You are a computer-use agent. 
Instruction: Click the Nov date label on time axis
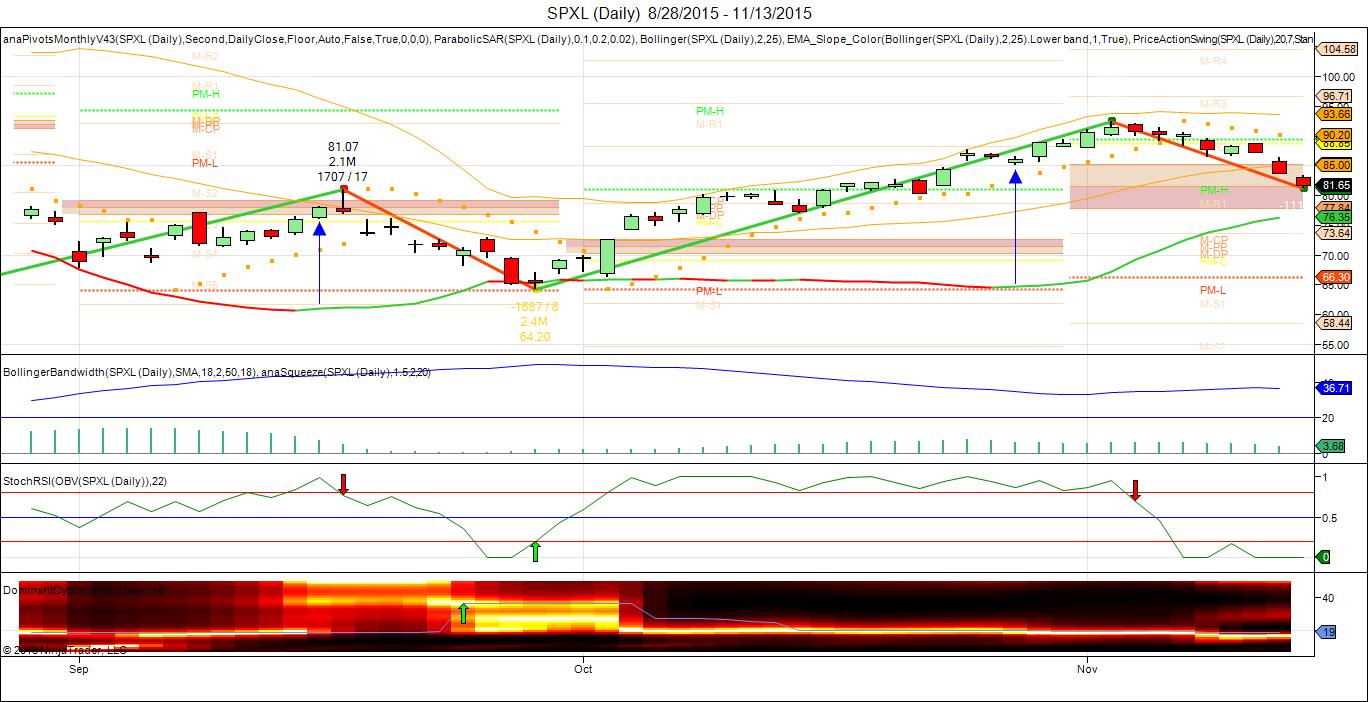(1088, 669)
